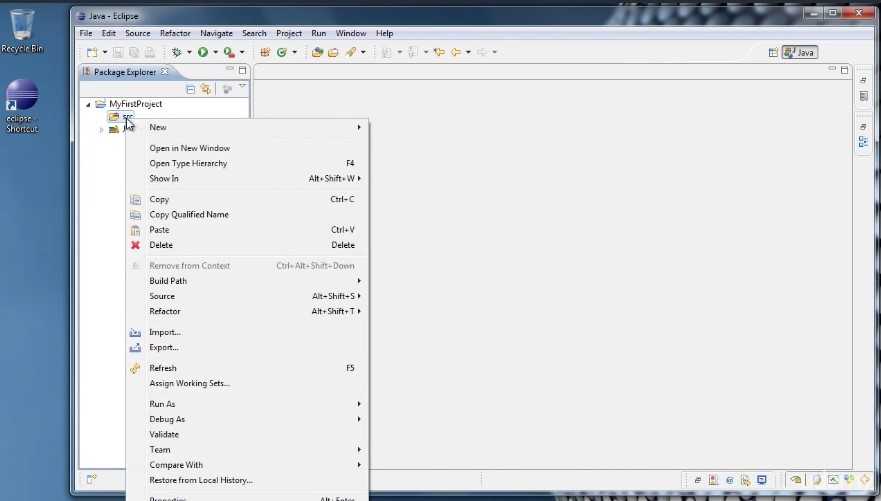Open the Outline view from the right trim
Image resolution: width=881 pixels, height=501 pixels.
[863, 142]
